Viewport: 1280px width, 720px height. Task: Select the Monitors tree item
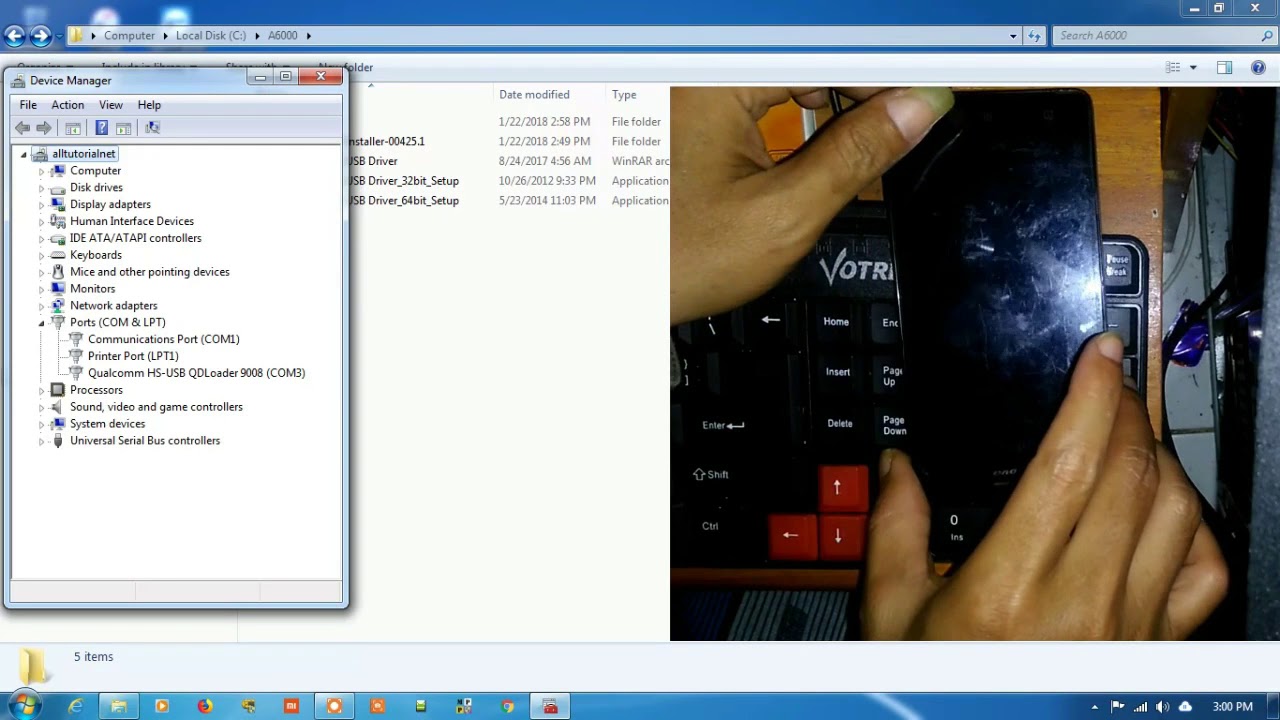92,289
